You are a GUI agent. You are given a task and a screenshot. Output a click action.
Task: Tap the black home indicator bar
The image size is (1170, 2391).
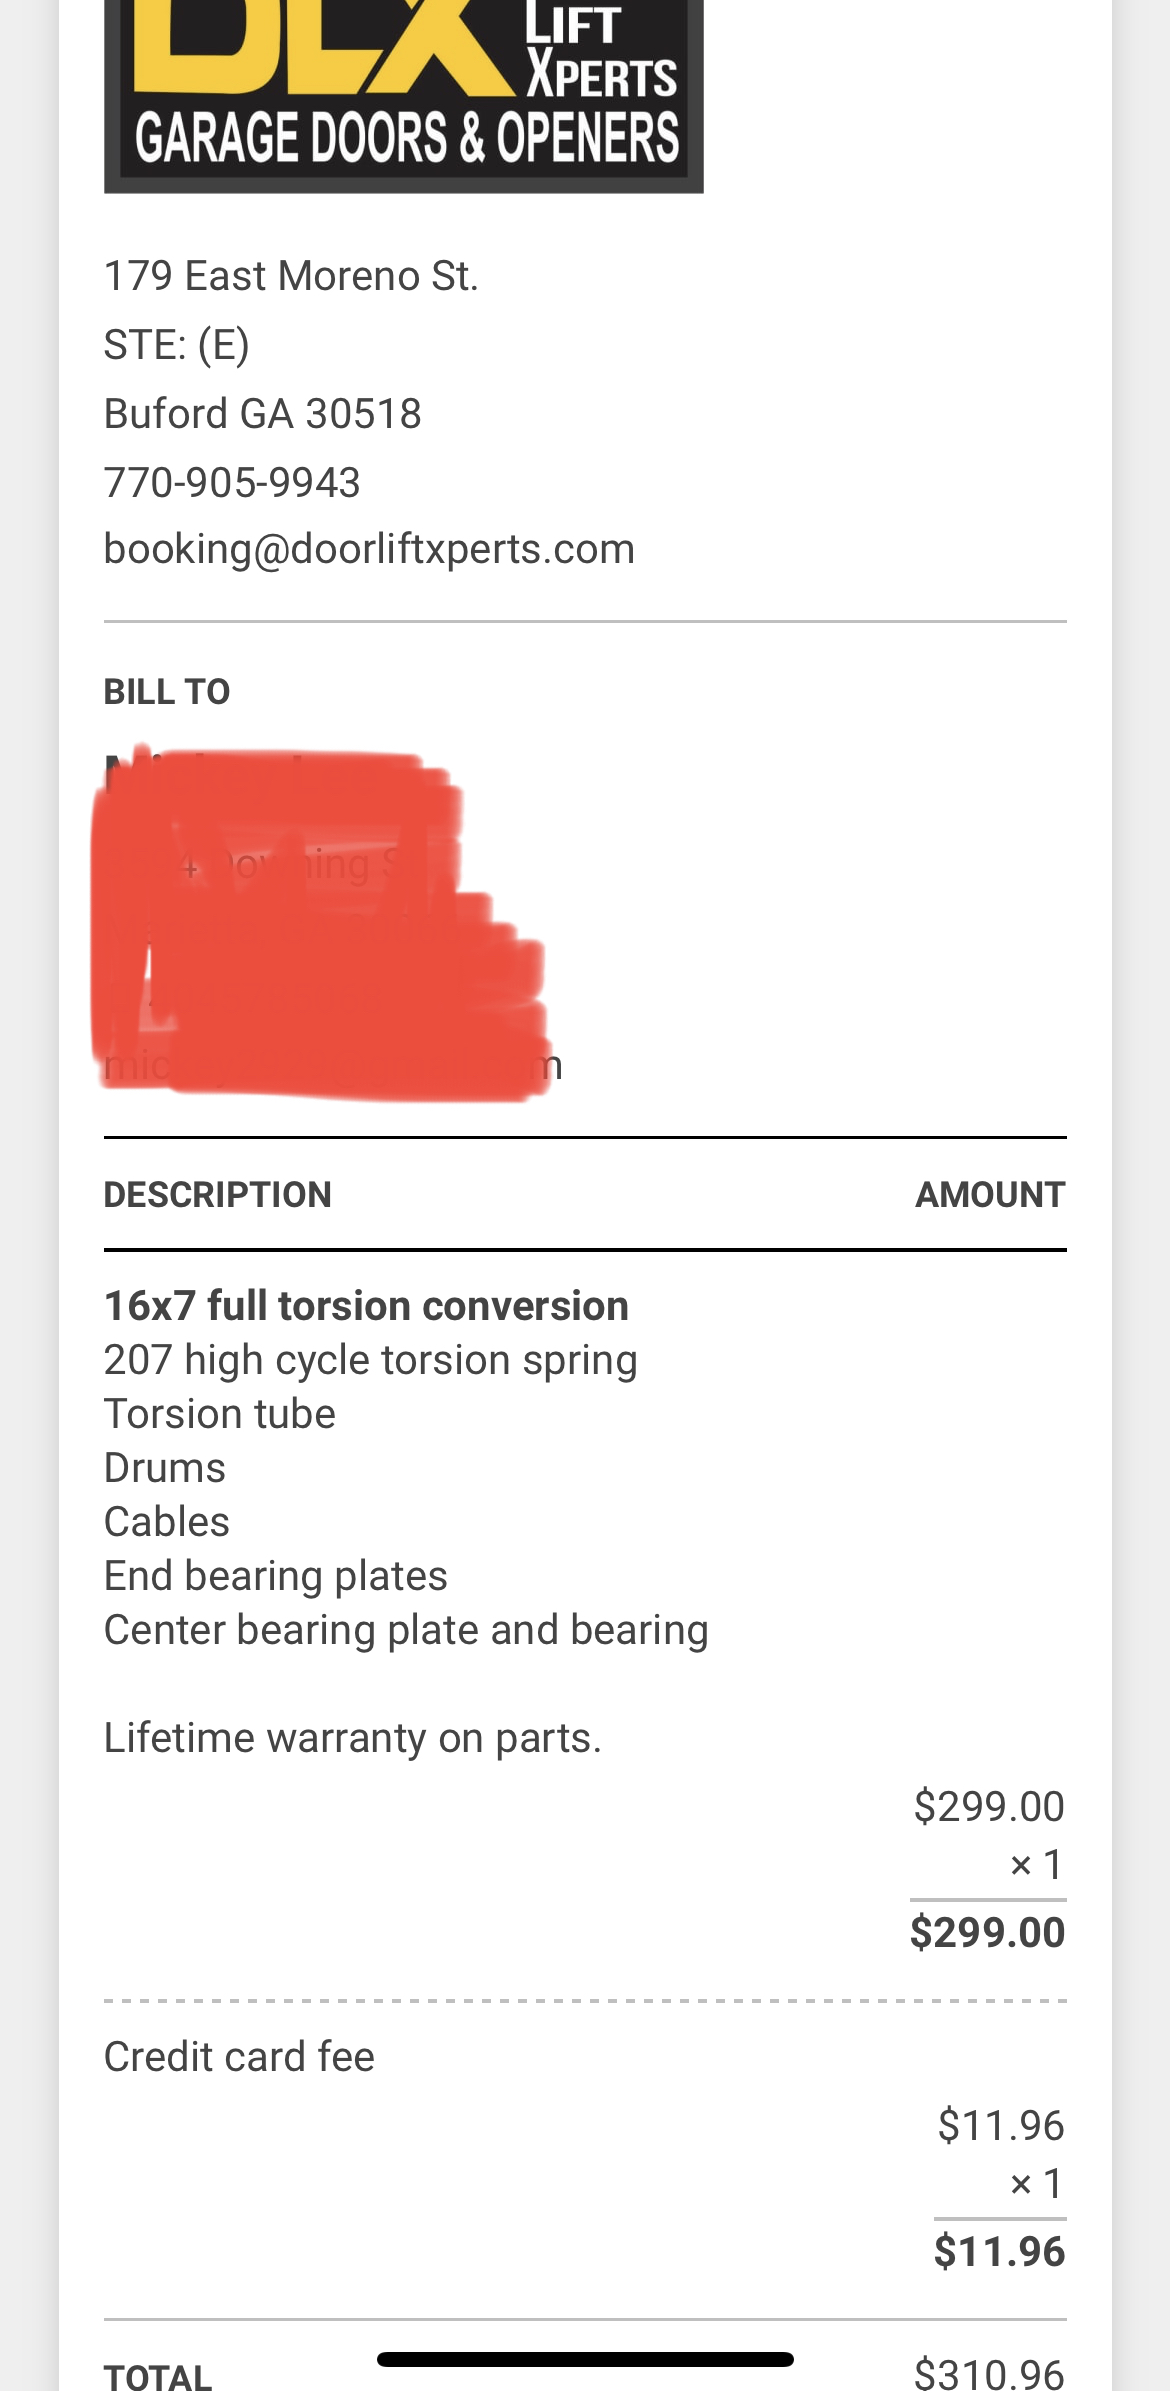(585, 2360)
